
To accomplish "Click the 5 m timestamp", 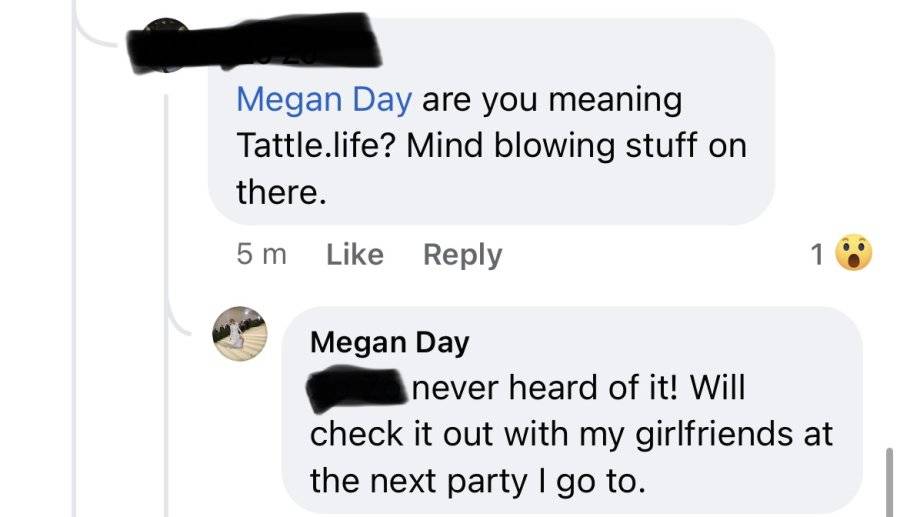I will click(x=261, y=254).
